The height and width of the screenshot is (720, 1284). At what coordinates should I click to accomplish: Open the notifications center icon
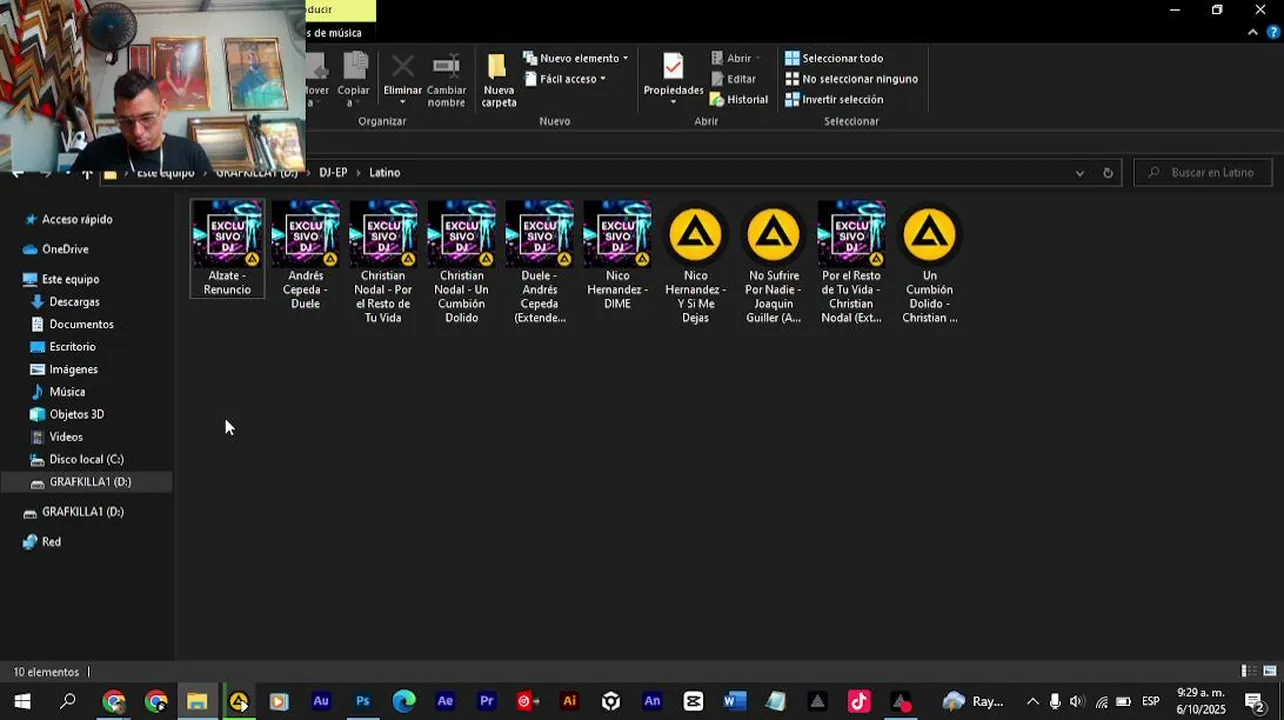(x=1255, y=702)
